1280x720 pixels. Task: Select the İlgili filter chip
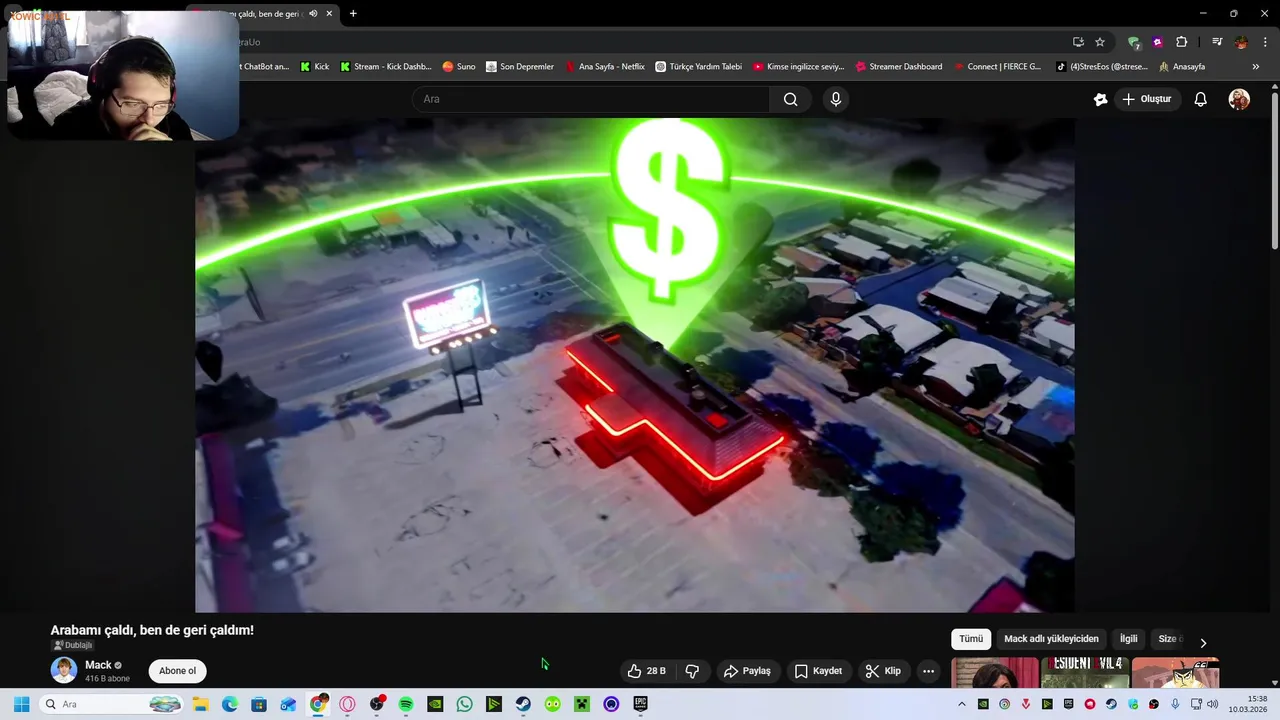(x=1128, y=639)
